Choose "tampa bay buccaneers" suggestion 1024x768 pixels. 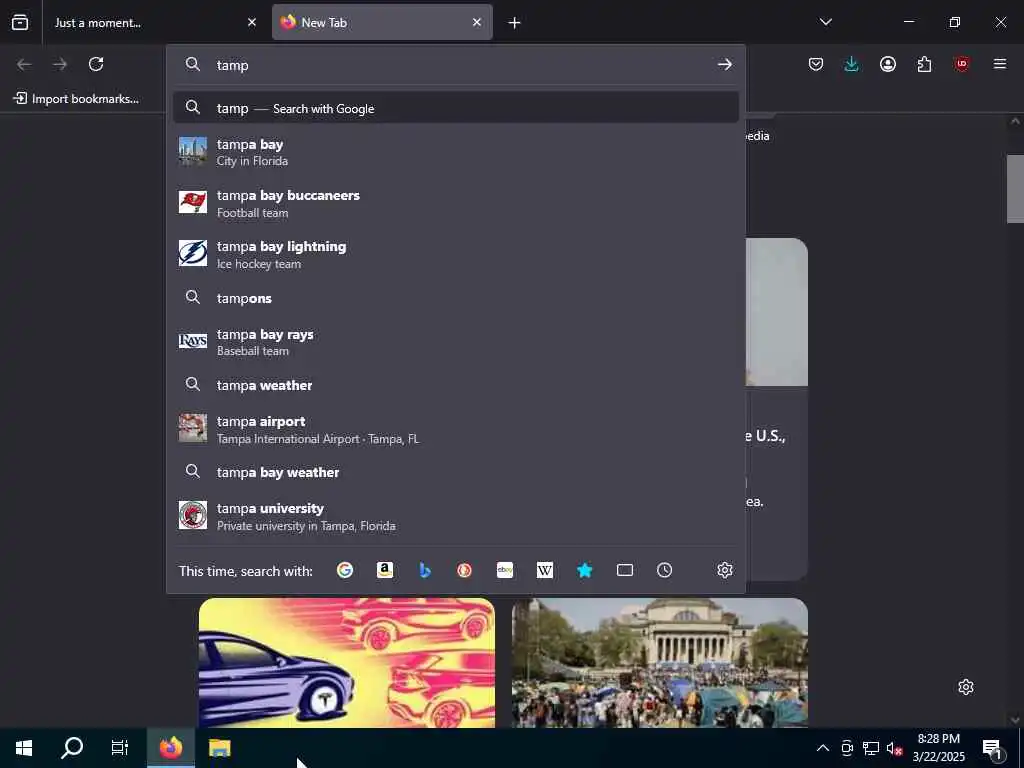coord(456,203)
